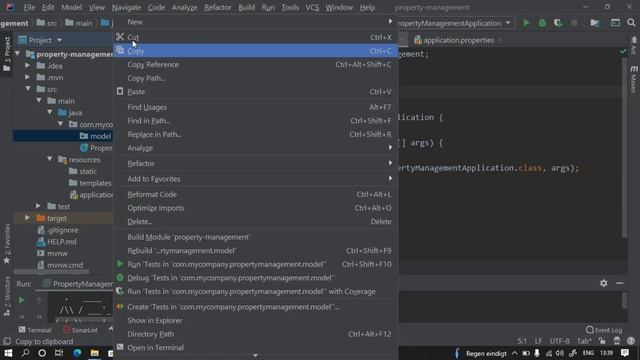The height and width of the screenshot is (360, 640).
Task: Open the Event Log
Action: tap(604, 330)
